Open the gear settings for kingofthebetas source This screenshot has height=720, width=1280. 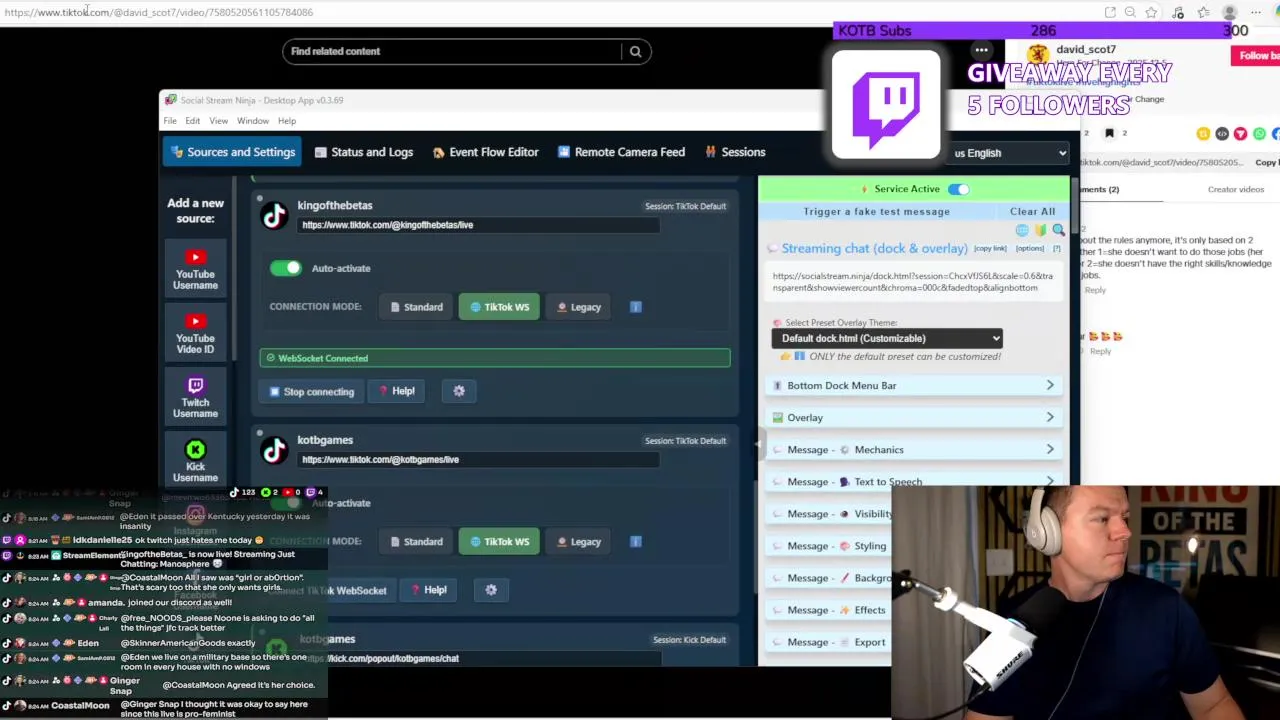(x=459, y=391)
